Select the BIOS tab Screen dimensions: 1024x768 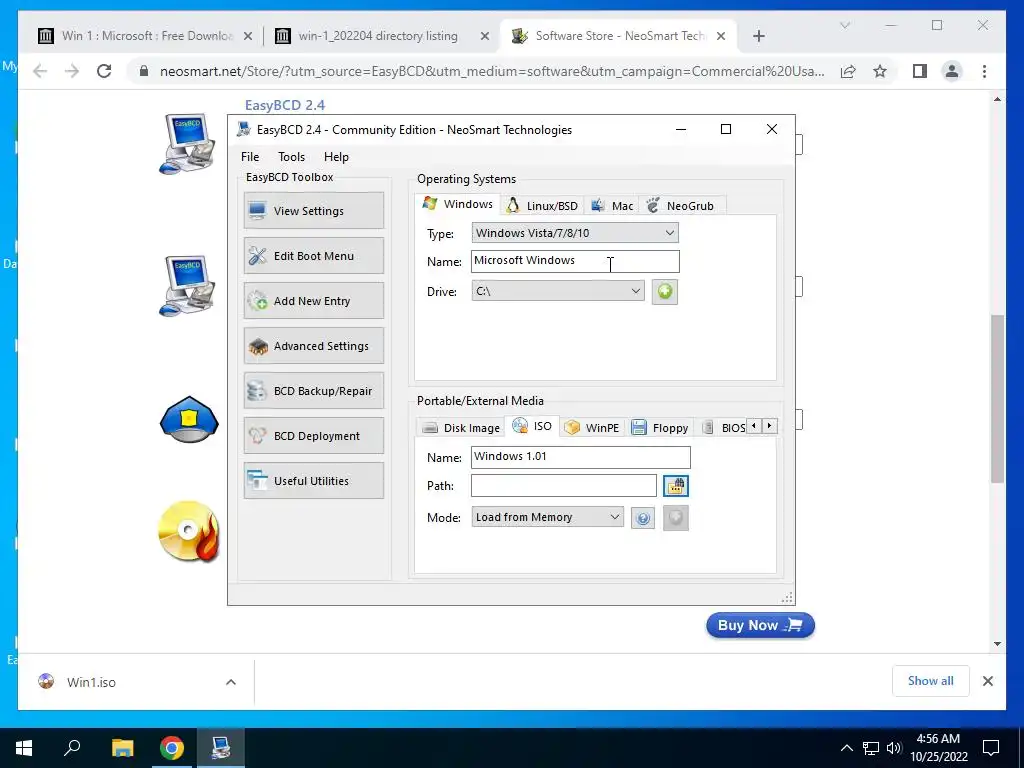click(x=723, y=428)
